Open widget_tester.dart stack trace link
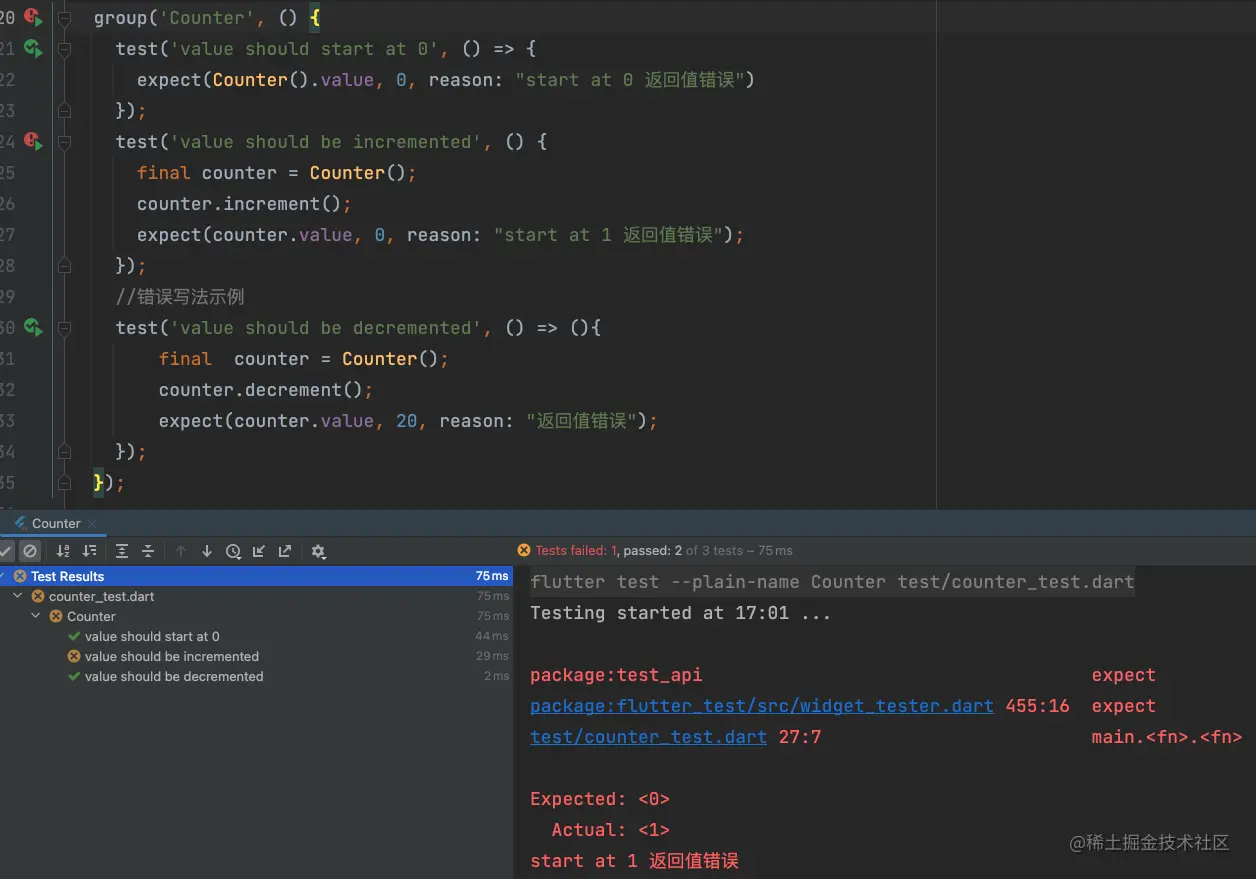1256x879 pixels. 762,706
